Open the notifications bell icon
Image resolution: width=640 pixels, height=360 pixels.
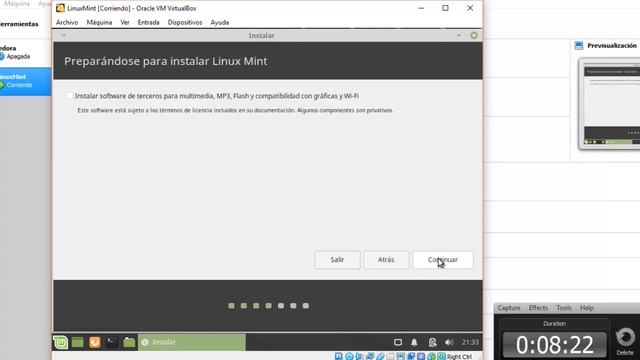(x=414, y=342)
